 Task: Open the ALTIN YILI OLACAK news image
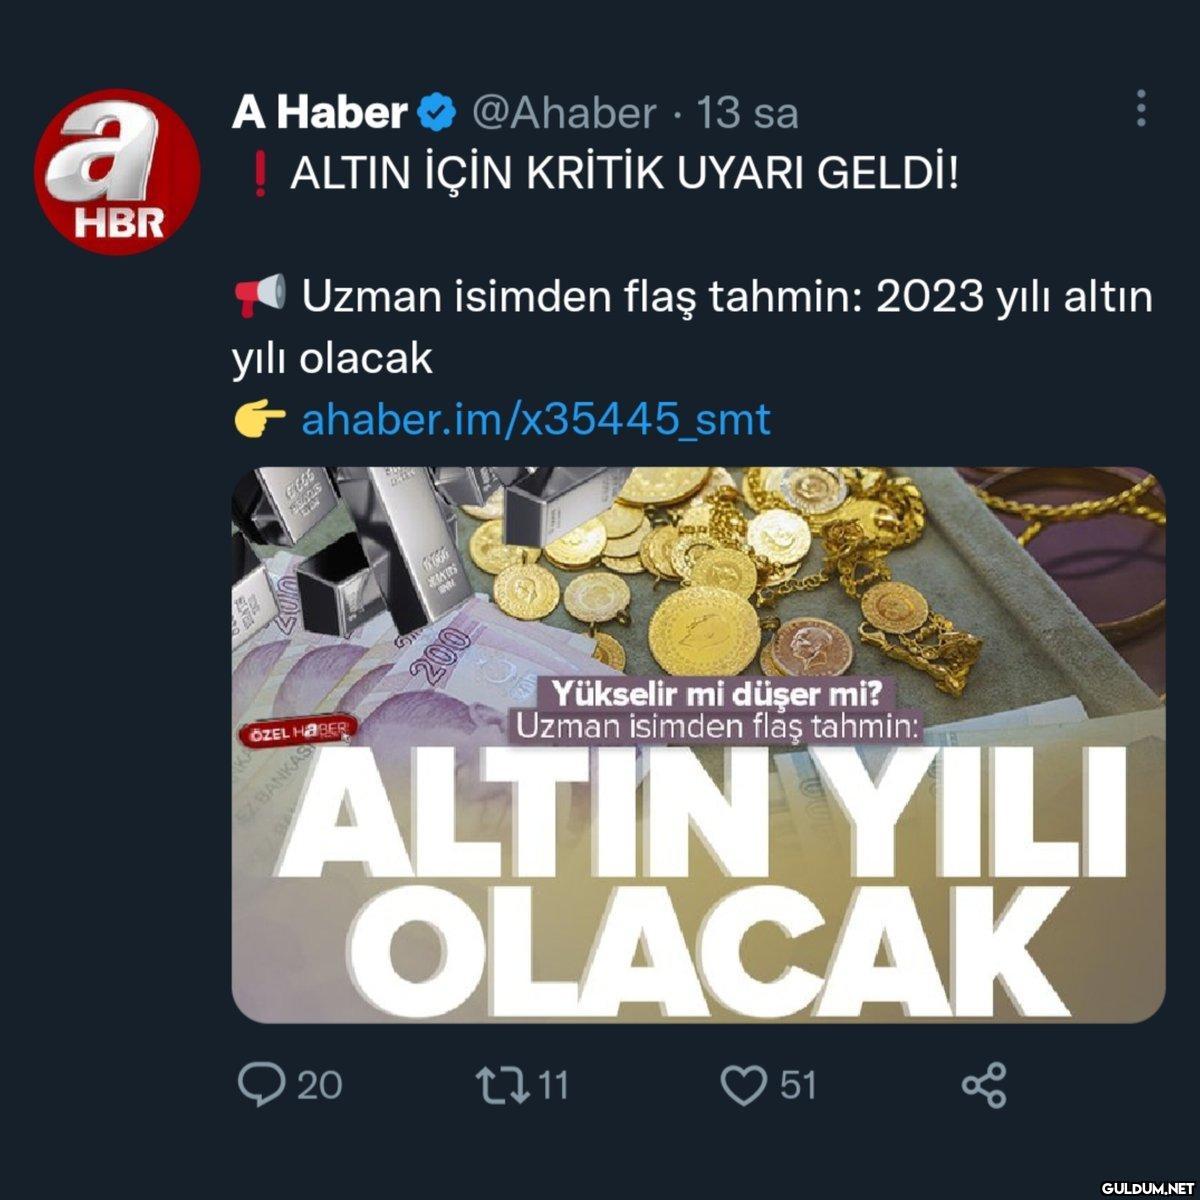(x=698, y=745)
